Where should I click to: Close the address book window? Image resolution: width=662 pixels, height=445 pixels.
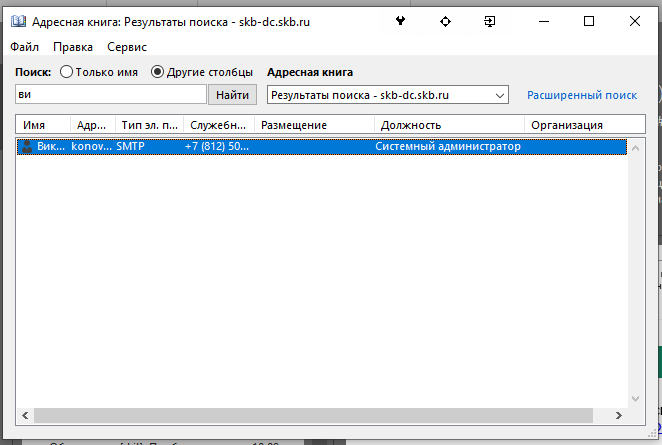pyautogui.click(x=635, y=21)
